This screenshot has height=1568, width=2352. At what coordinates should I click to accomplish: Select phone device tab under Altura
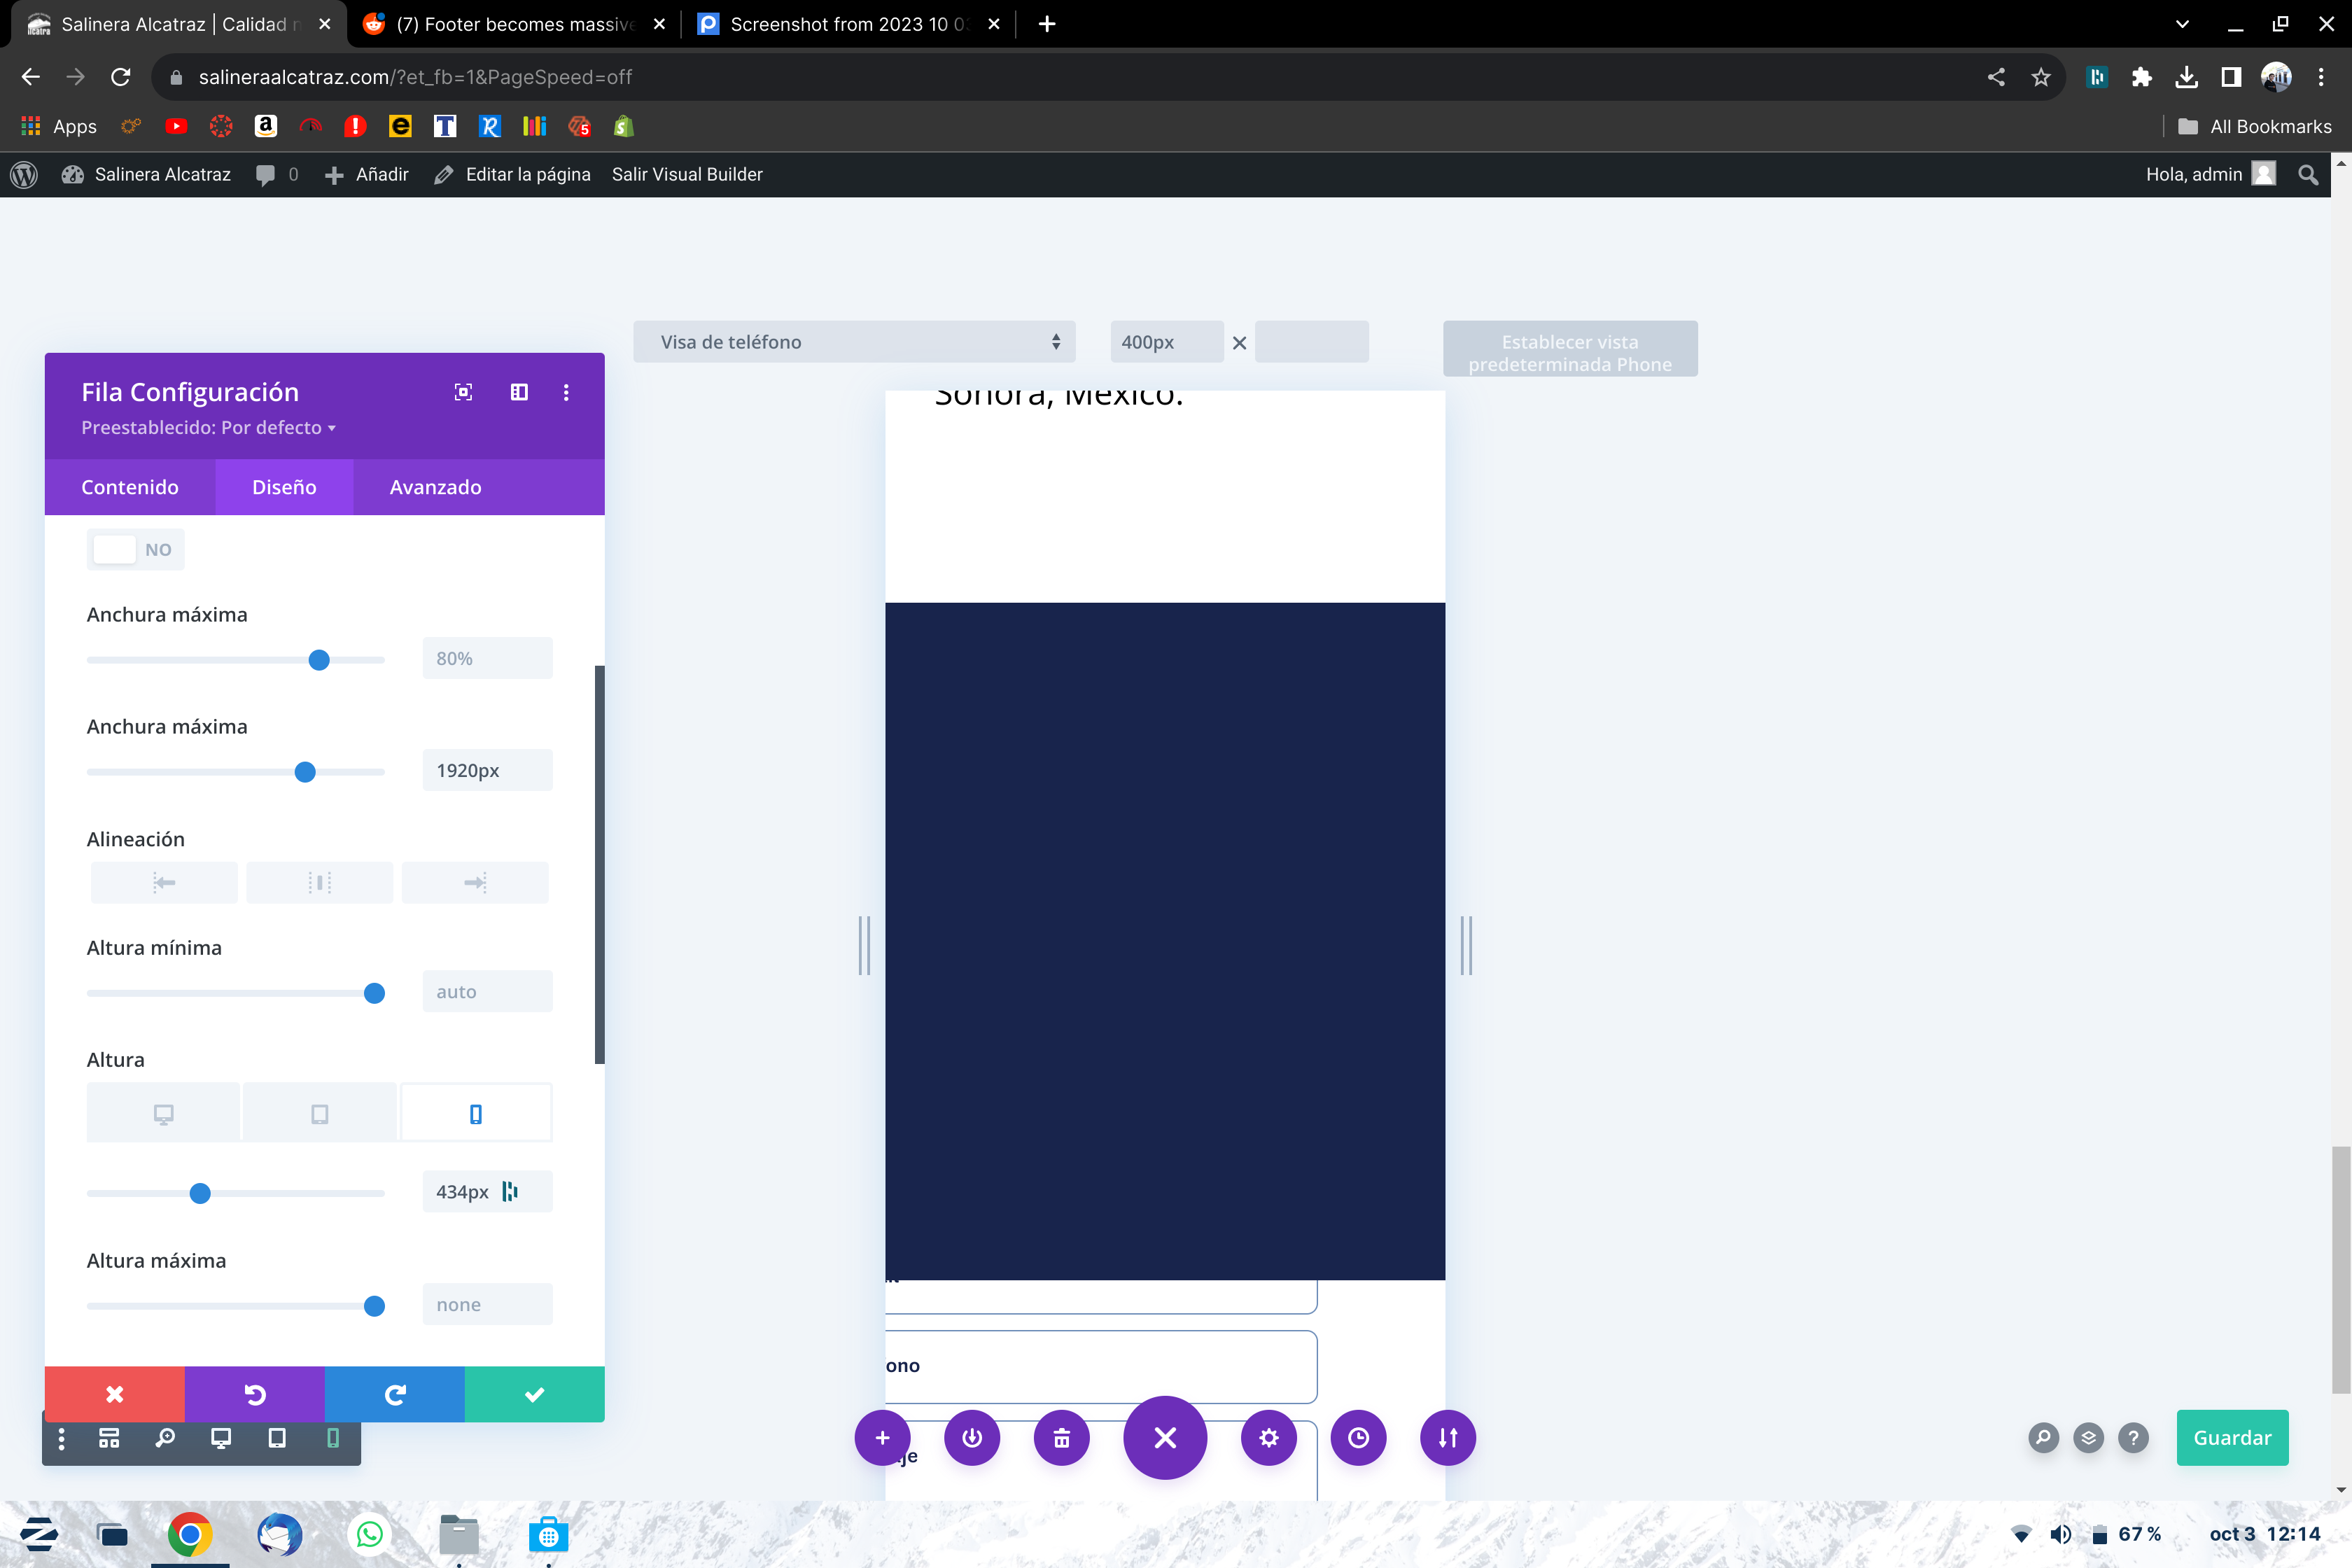[476, 1113]
